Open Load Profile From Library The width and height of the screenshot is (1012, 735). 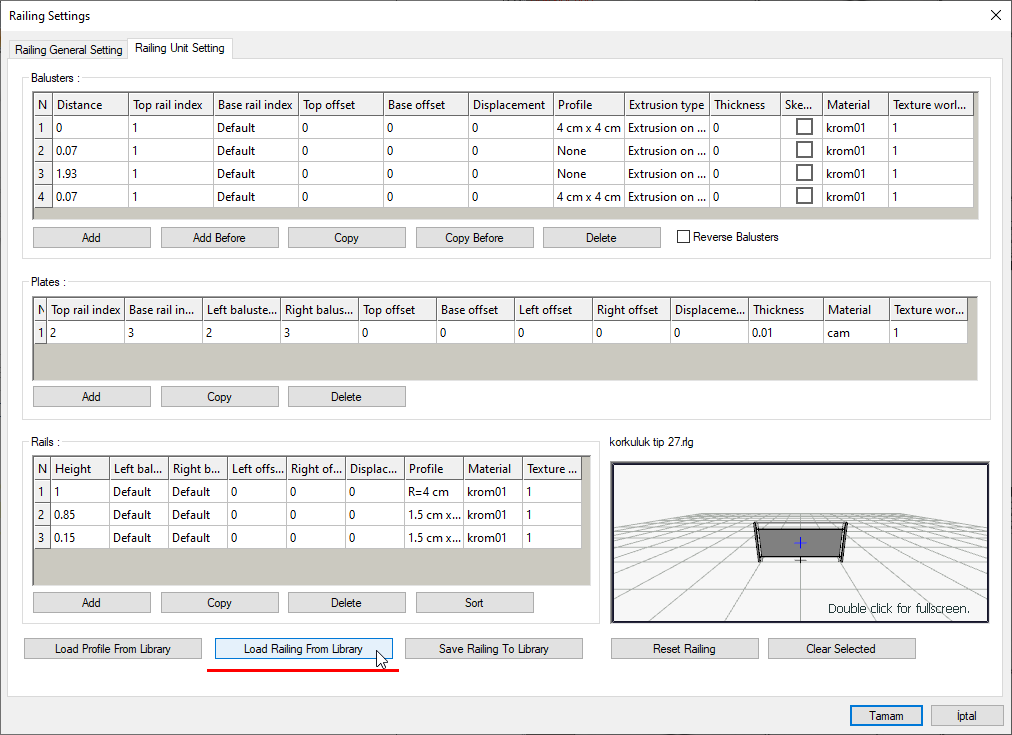click(x=112, y=649)
